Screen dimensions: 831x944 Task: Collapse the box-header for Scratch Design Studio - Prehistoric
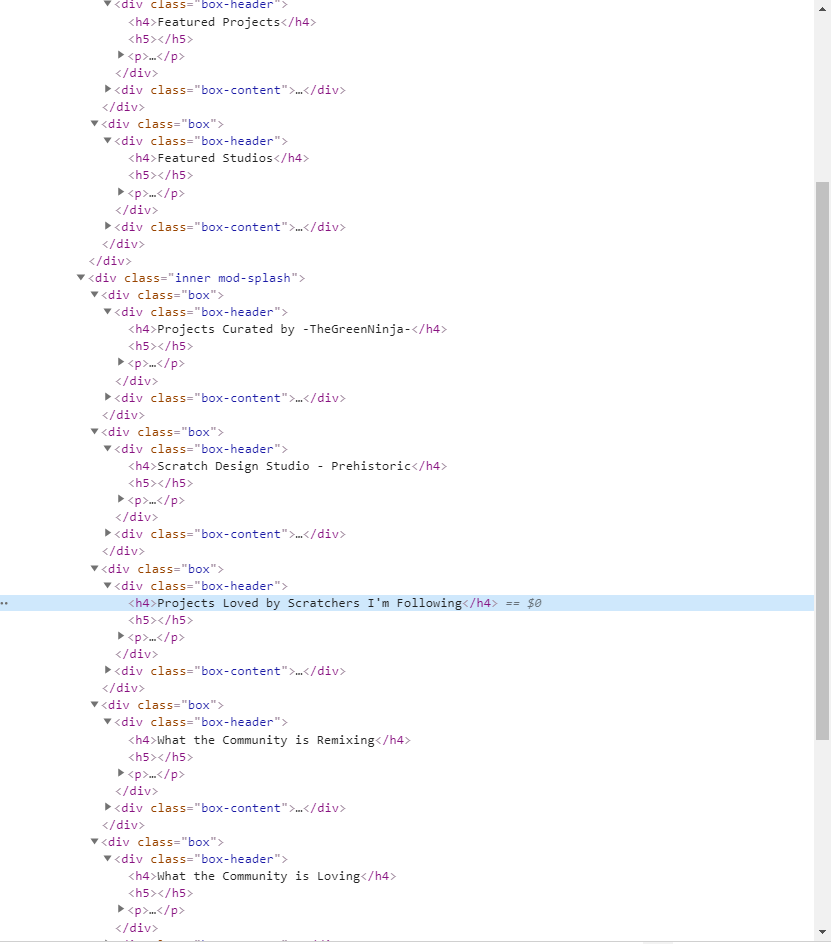pyautogui.click(x=107, y=448)
